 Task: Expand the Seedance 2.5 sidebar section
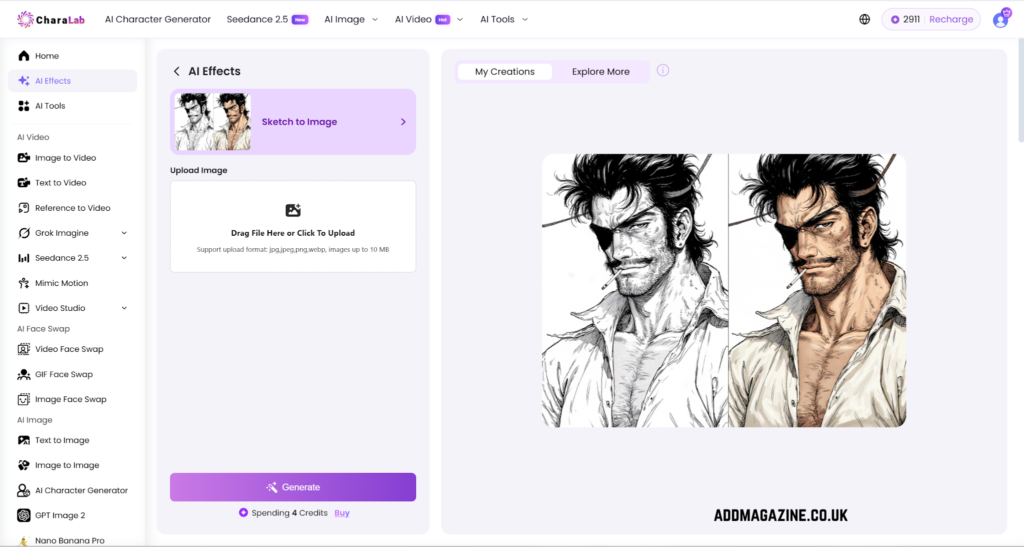(x=124, y=258)
